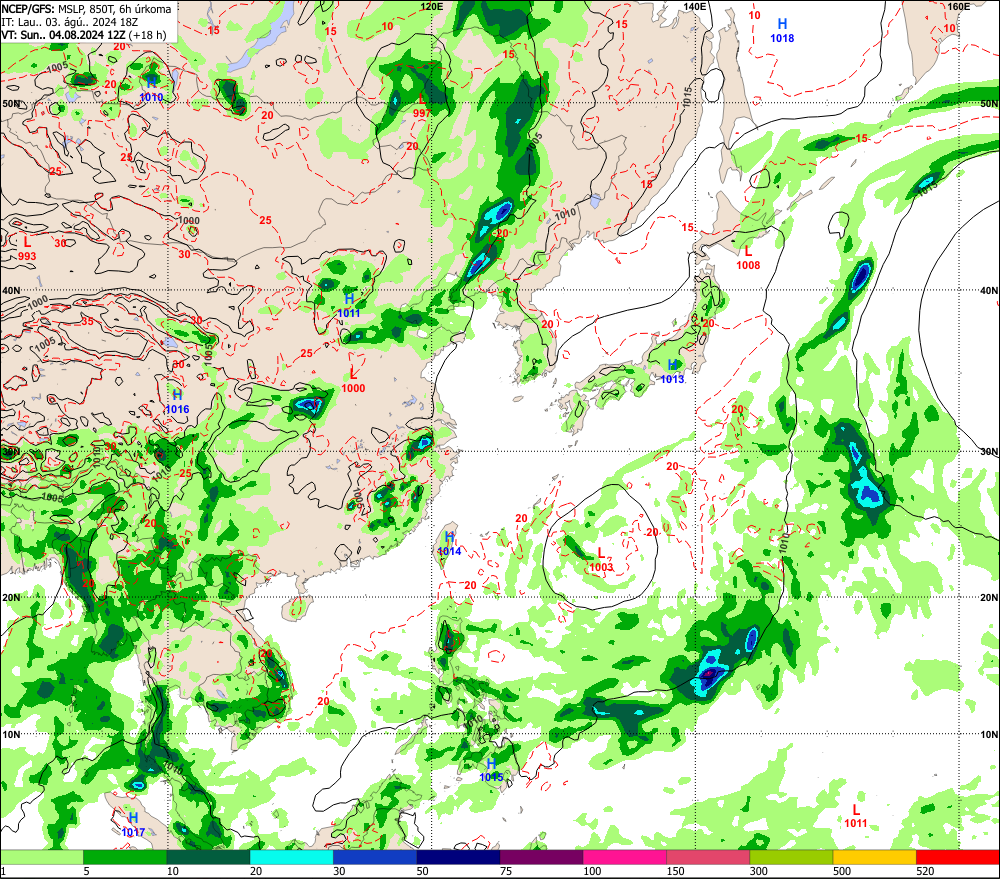Click the red '35' isotherm label
Image resolution: width=1000 pixels, height=879 pixels.
click(x=87, y=321)
